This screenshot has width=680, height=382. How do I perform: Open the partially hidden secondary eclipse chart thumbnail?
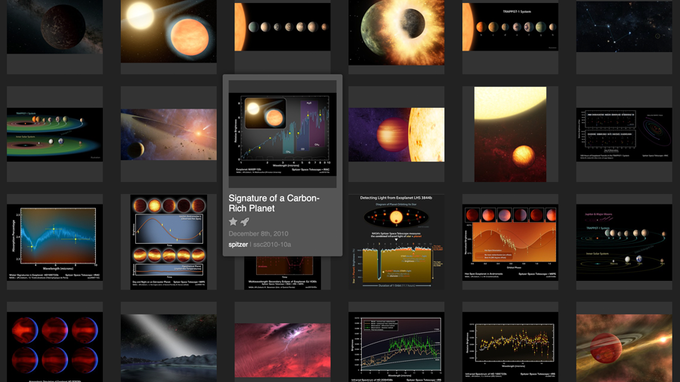[x=282, y=273]
